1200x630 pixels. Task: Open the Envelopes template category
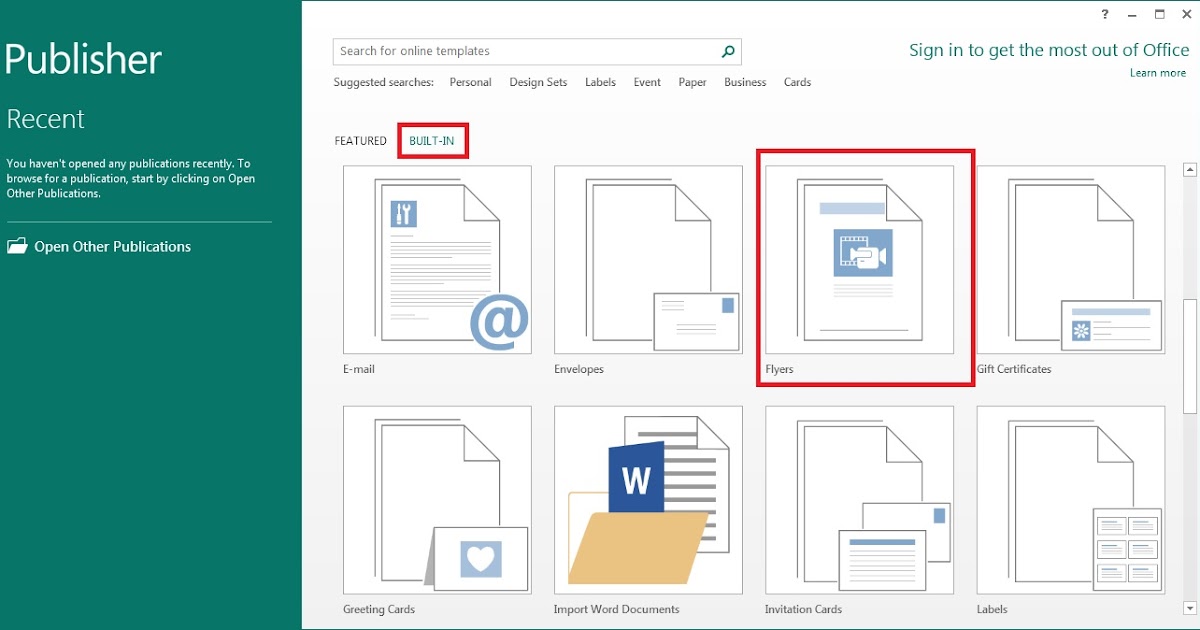pyautogui.click(x=648, y=260)
